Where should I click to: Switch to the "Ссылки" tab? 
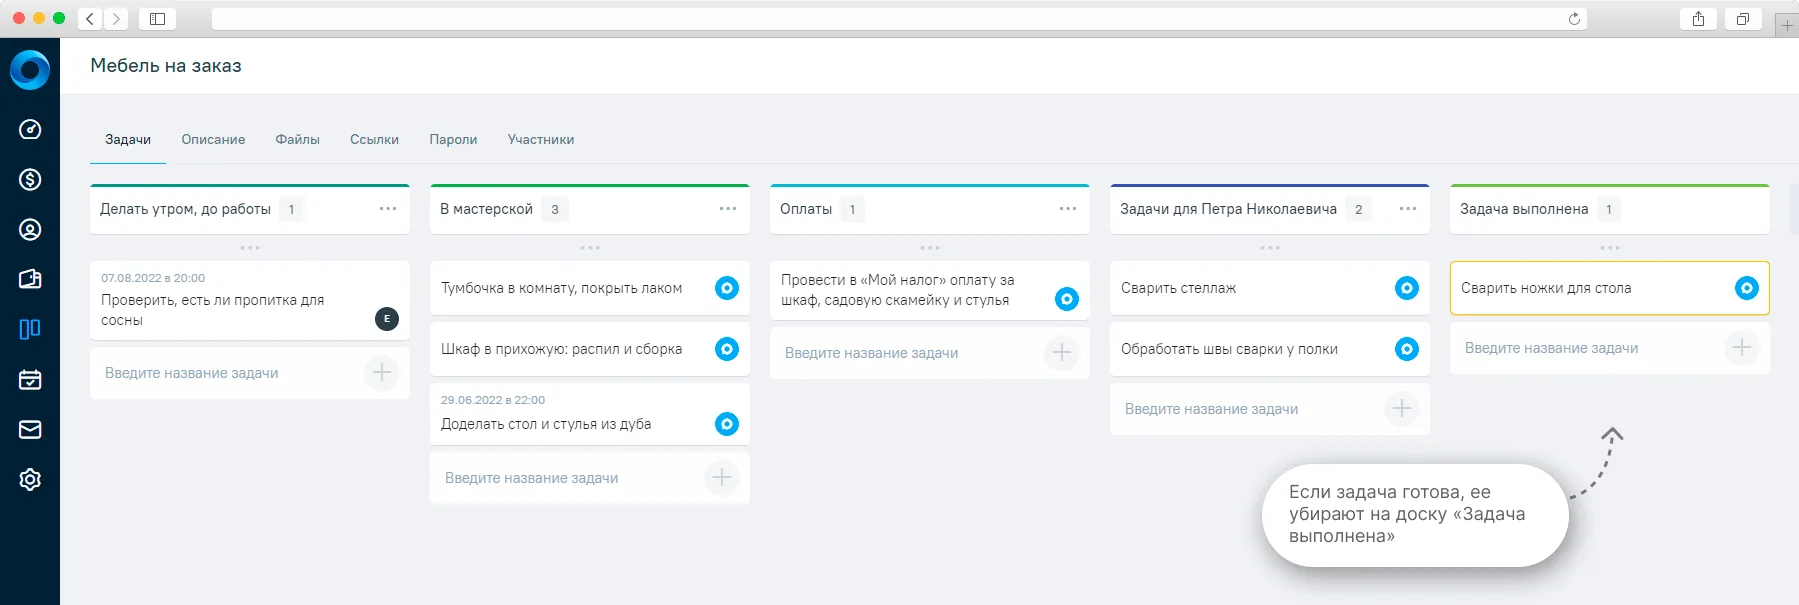[374, 140]
